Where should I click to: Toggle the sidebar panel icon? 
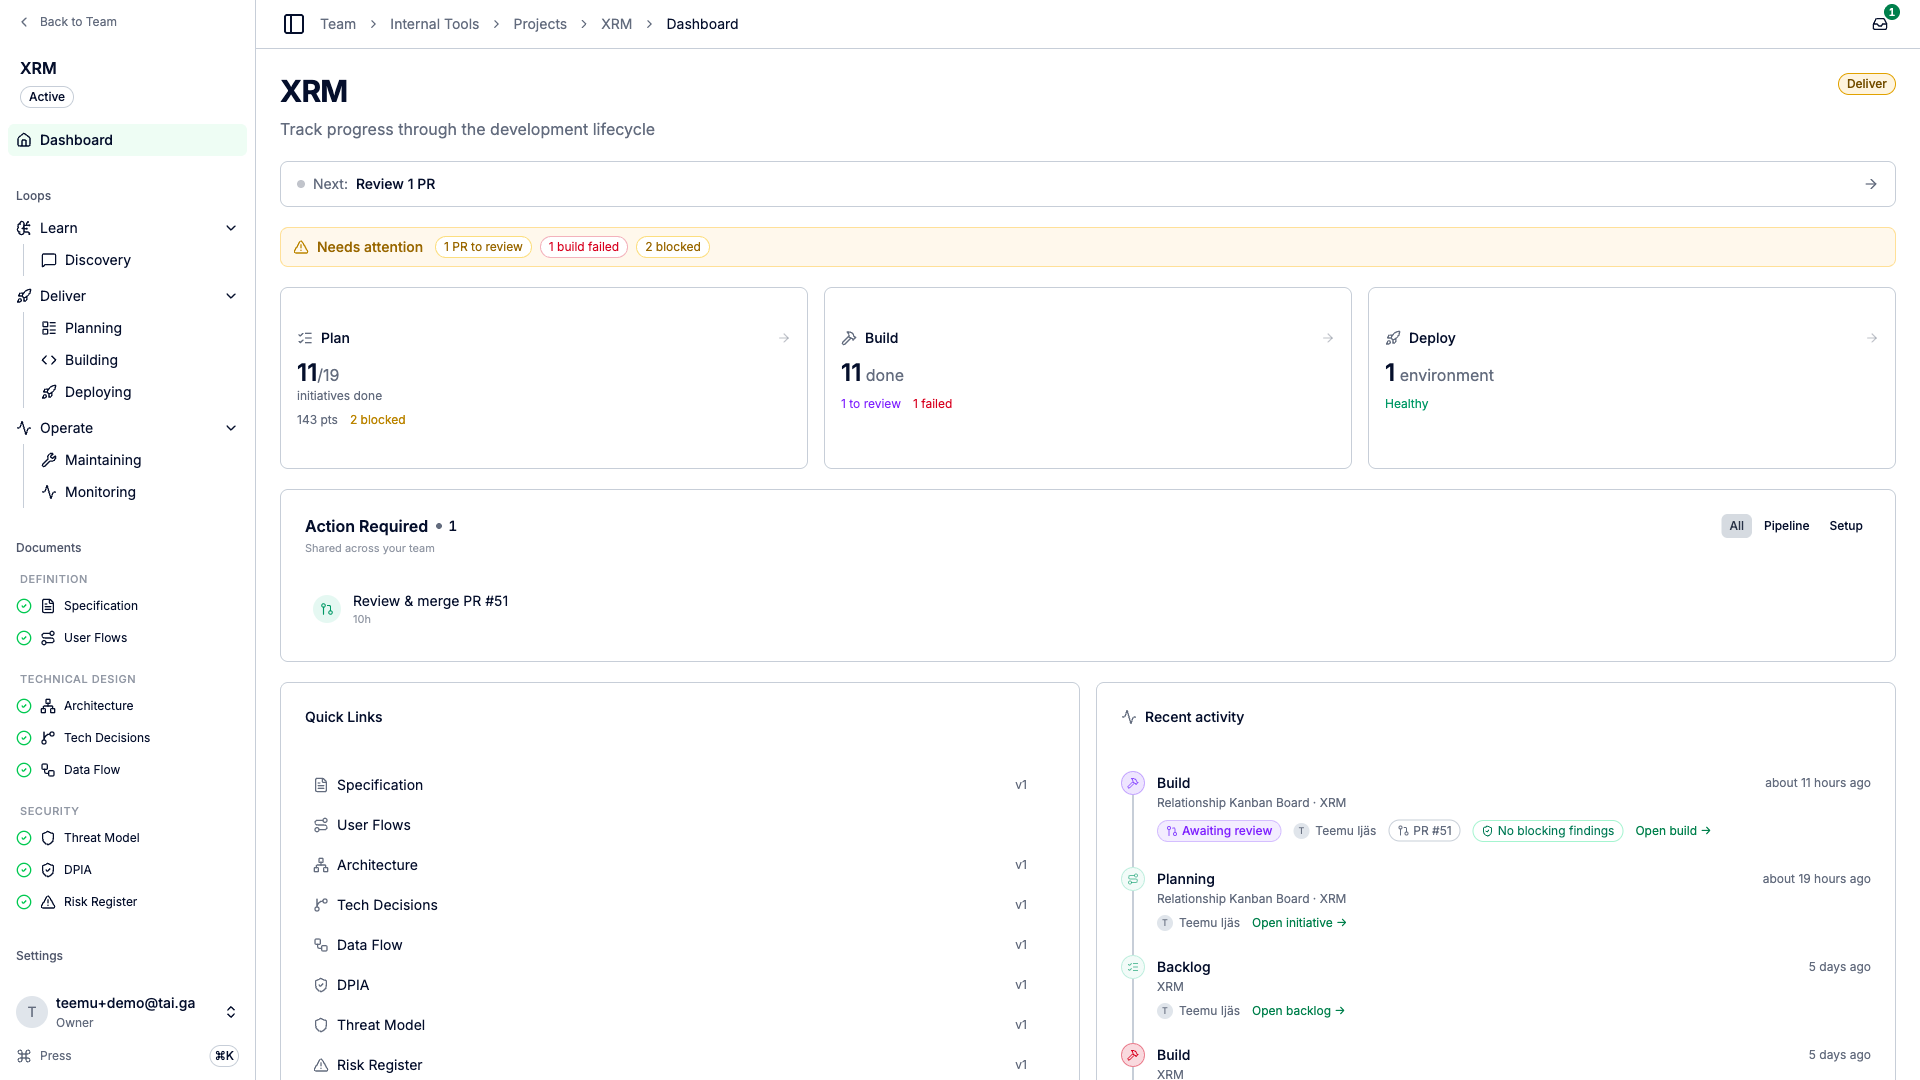[294, 24]
